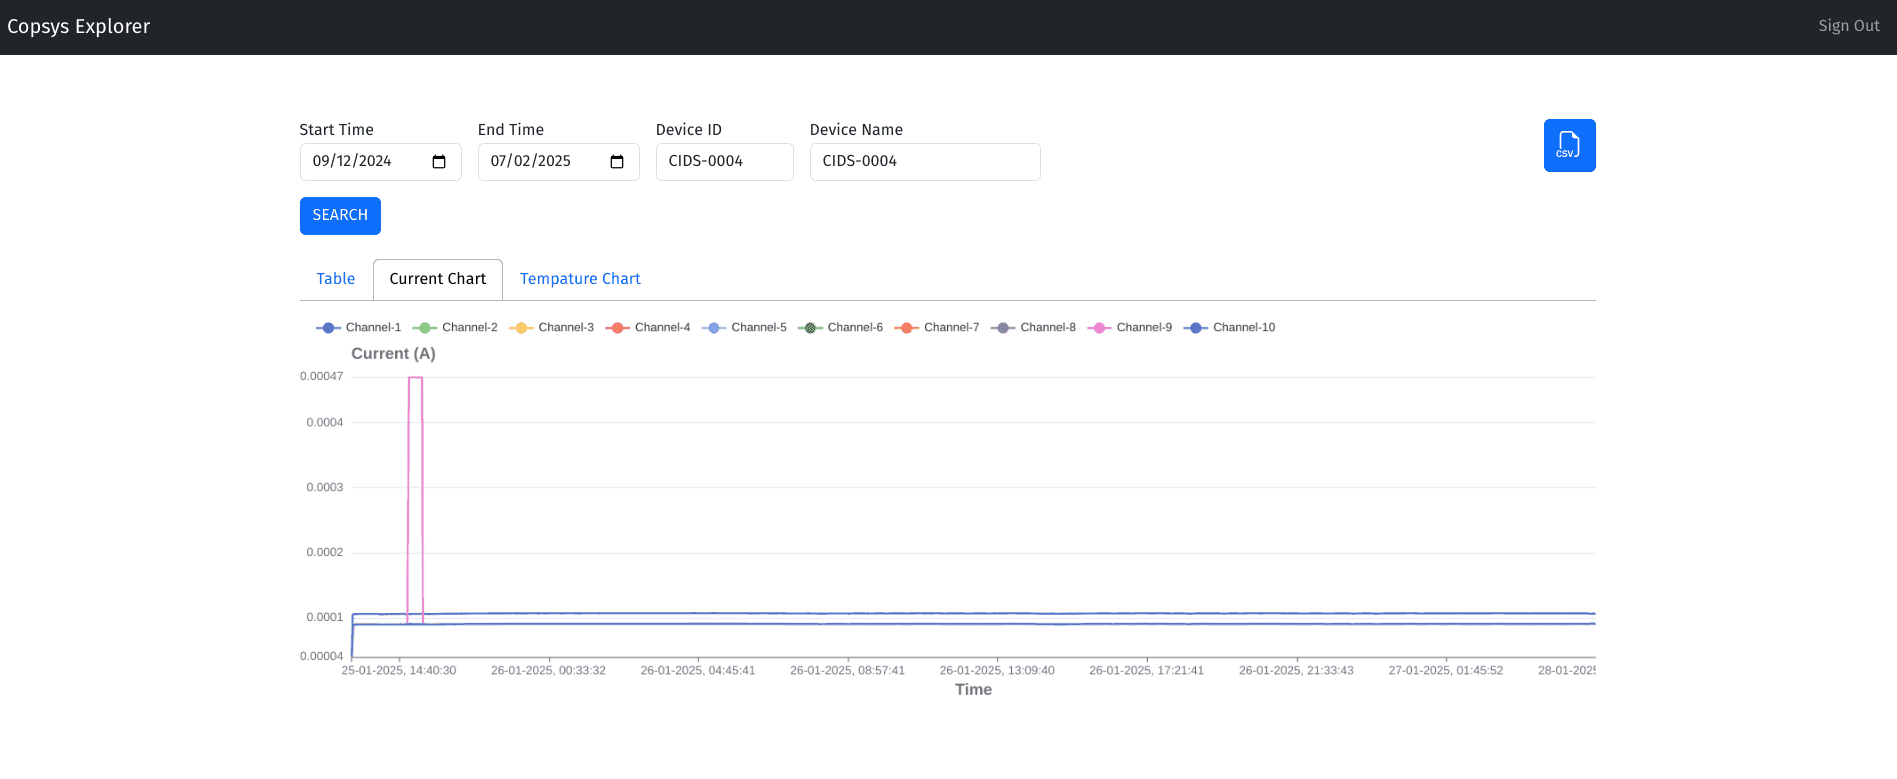Viewport: 1897px width, 779px height.
Task: Click the Current (A) axis title
Action: point(393,354)
